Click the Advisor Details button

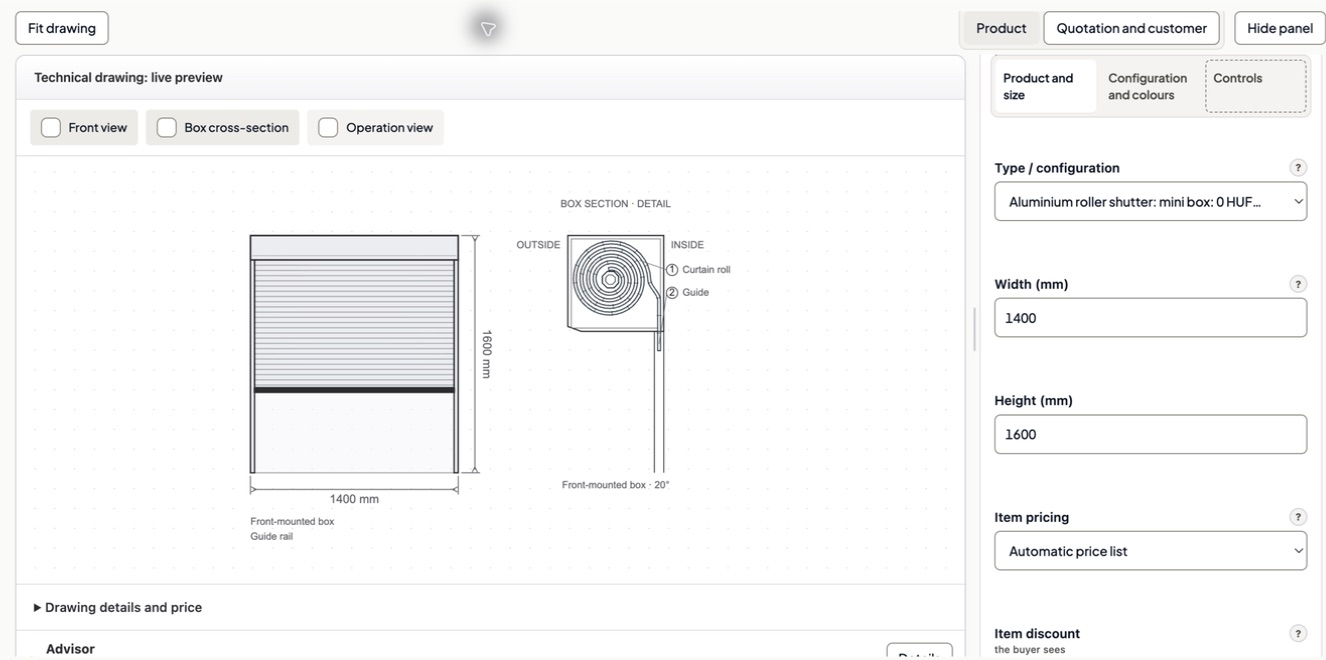[x=919, y=652]
